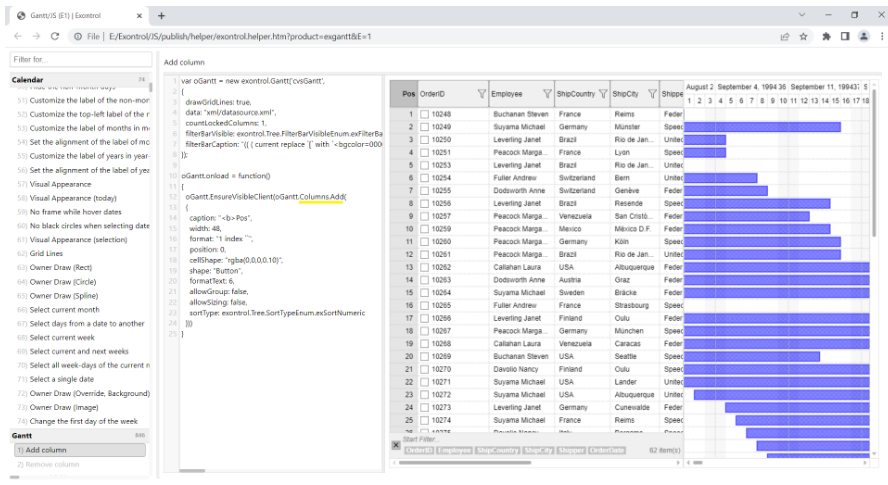The image size is (888, 485).
Task: Tick the checkbox next to order 10255
Action: click(425, 191)
